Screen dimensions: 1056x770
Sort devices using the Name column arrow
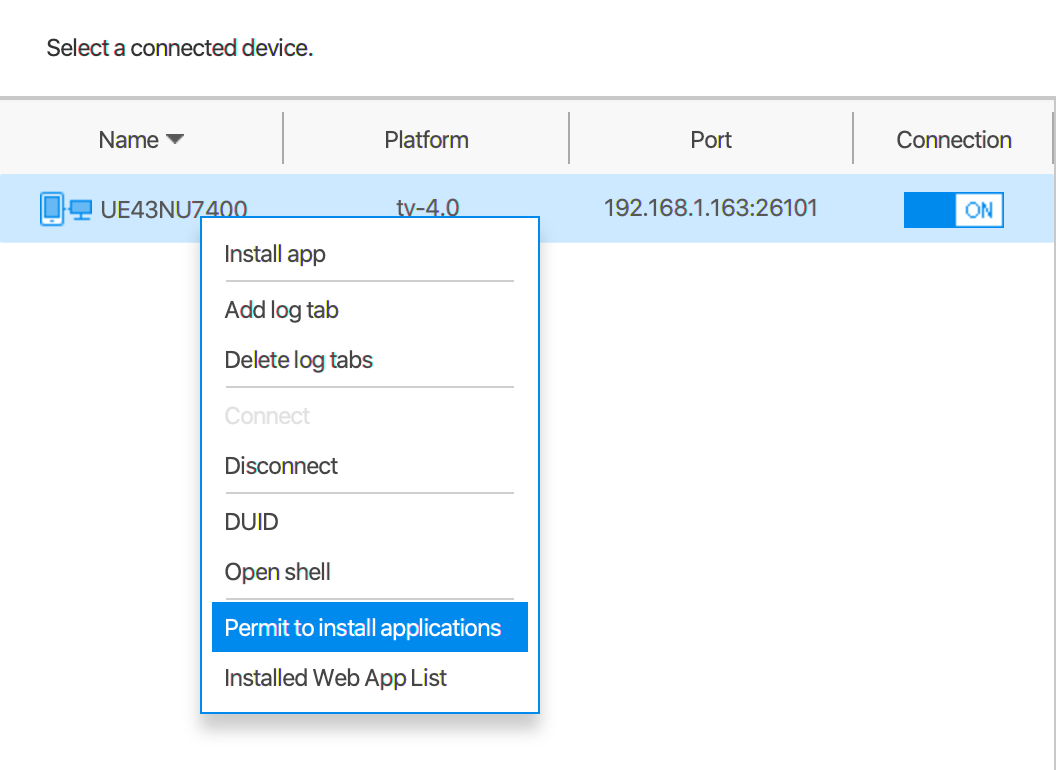(x=175, y=139)
